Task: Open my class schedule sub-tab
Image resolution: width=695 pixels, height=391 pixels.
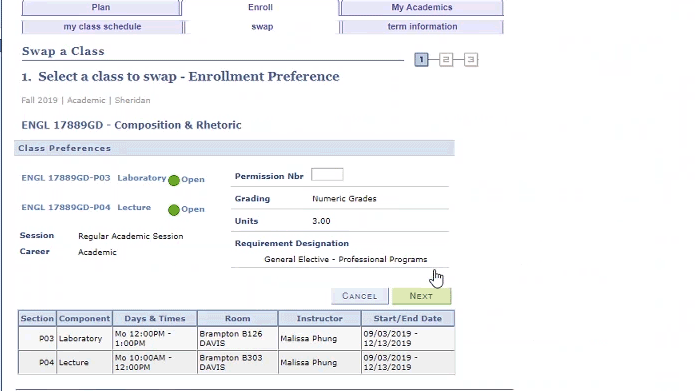Action: point(102,27)
